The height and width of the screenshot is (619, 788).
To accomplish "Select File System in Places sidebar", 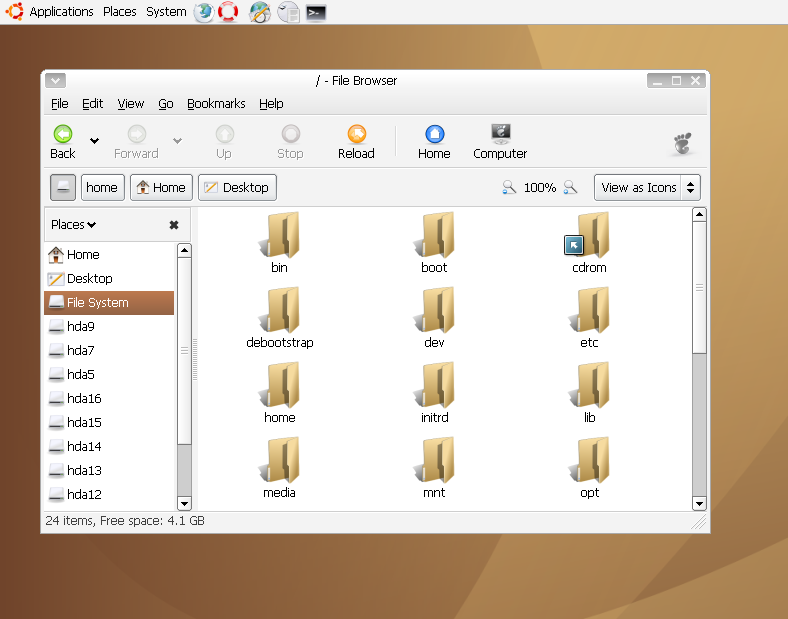I will [109, 303].
